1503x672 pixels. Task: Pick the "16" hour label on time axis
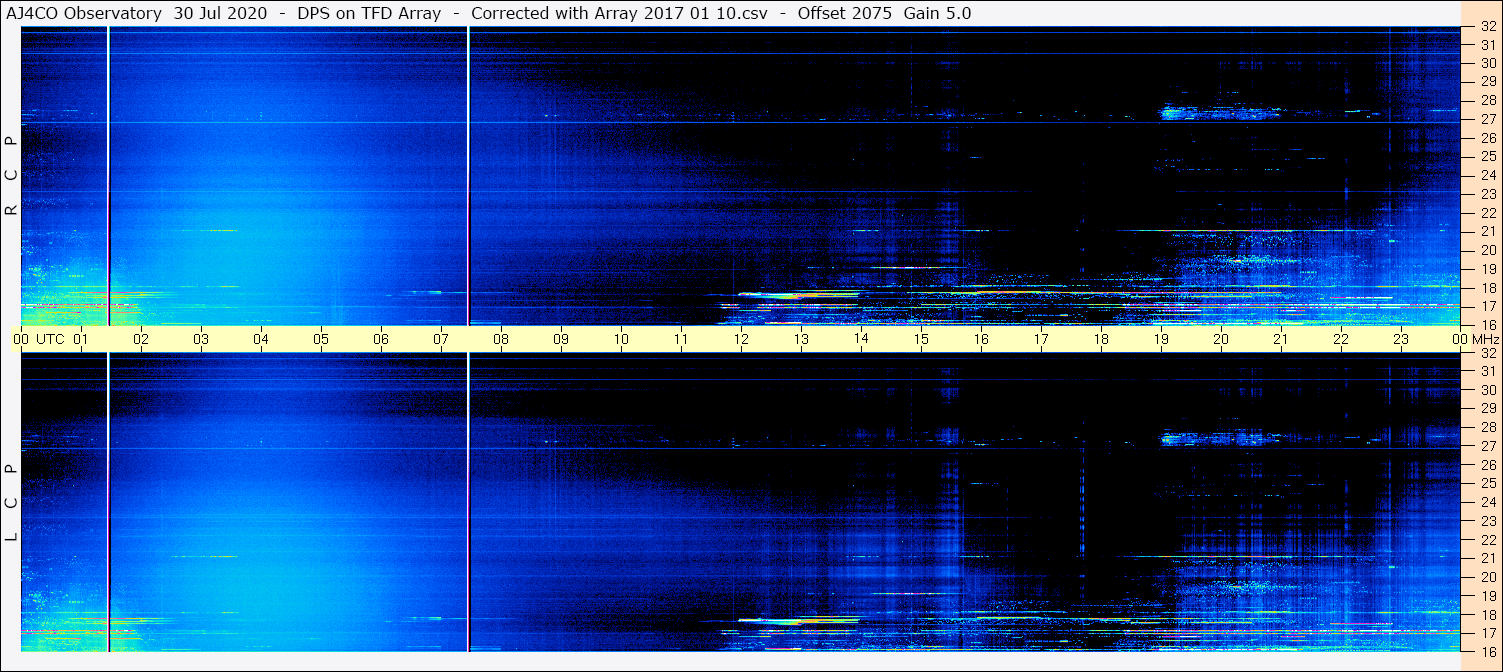[x=981, y=339]
